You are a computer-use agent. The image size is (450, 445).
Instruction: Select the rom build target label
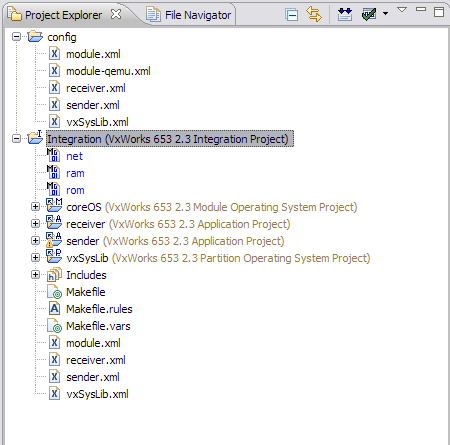[75, 190]
